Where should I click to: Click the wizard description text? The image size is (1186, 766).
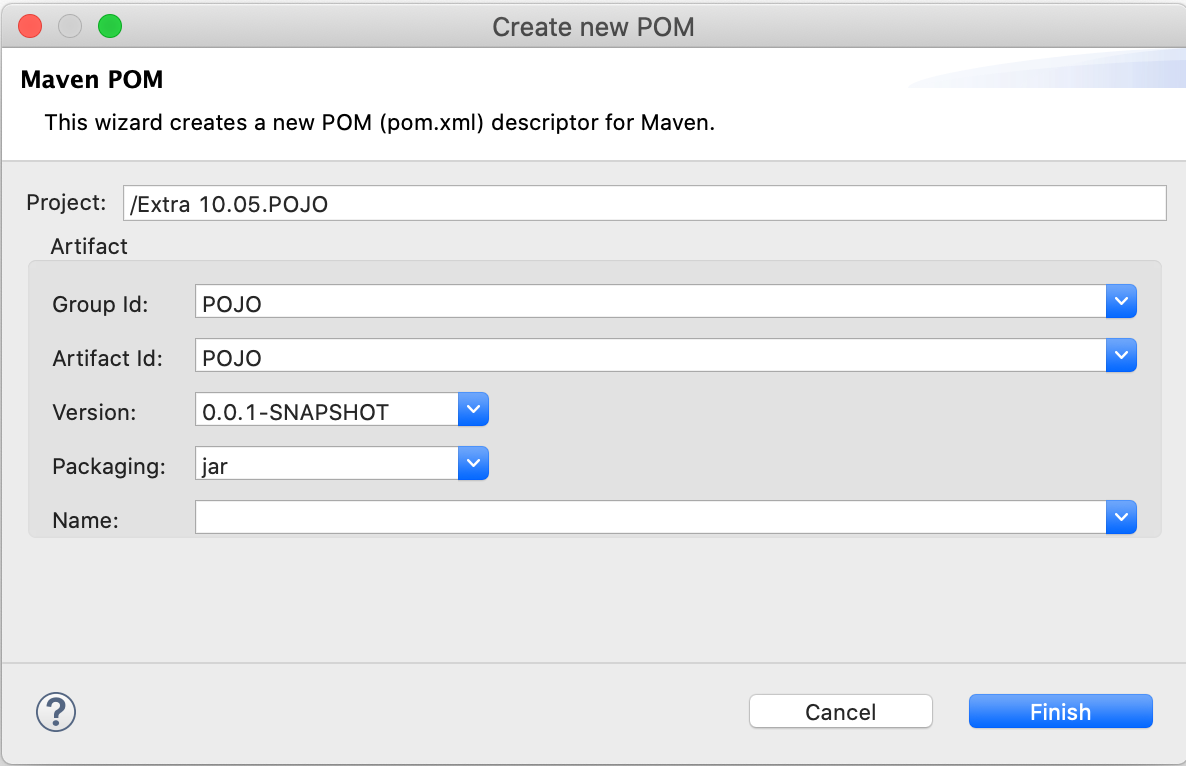380,122
